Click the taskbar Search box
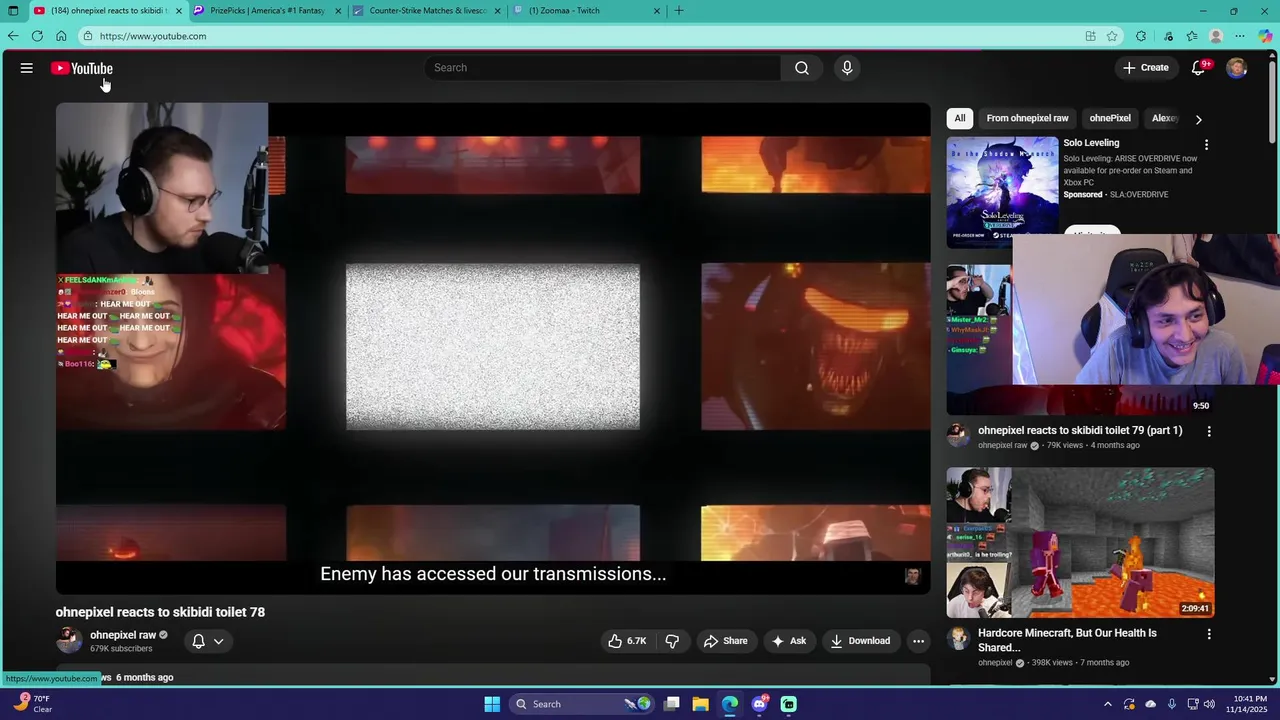This screenshot has width=1280, height=720. [580, 704]
